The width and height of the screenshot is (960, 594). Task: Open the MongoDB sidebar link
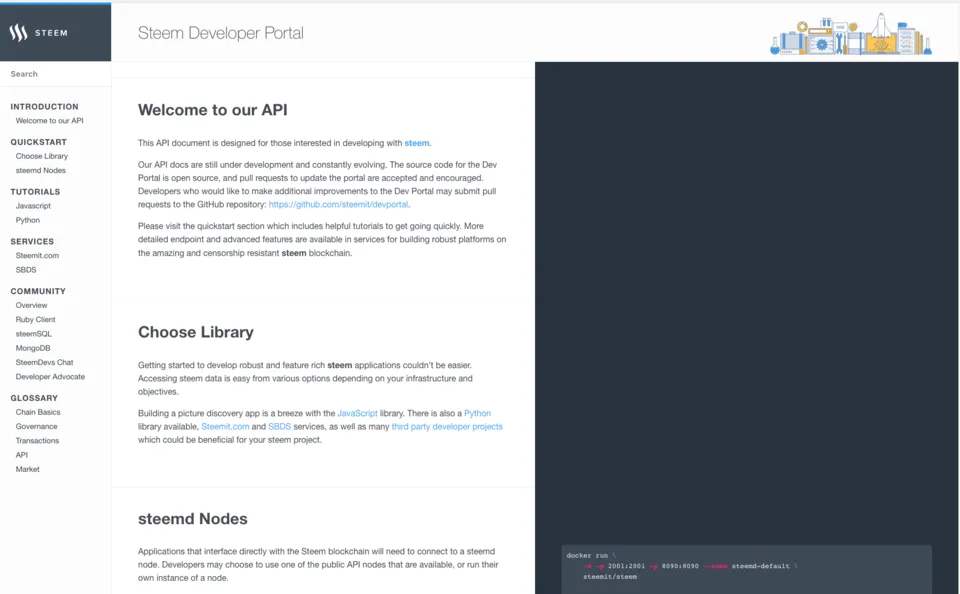tap(33, 348)
